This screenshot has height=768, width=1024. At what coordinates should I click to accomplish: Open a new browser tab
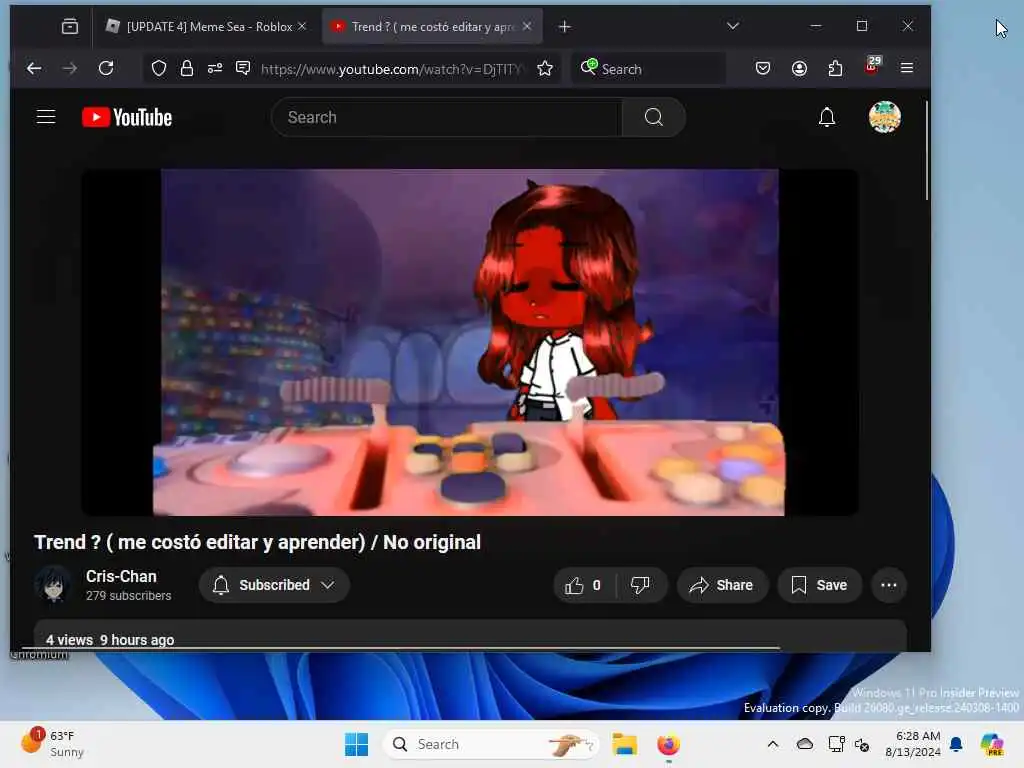[565, 26]
